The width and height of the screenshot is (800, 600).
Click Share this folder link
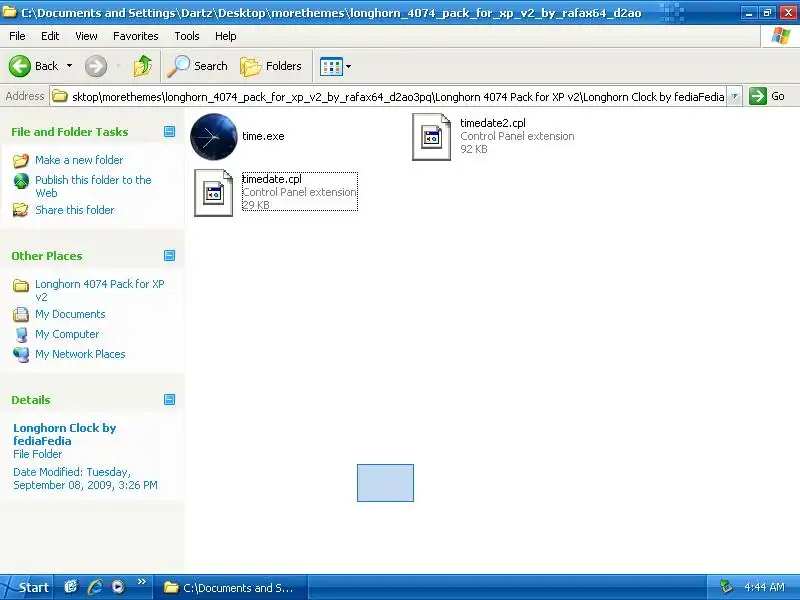[x=74, y=210]
